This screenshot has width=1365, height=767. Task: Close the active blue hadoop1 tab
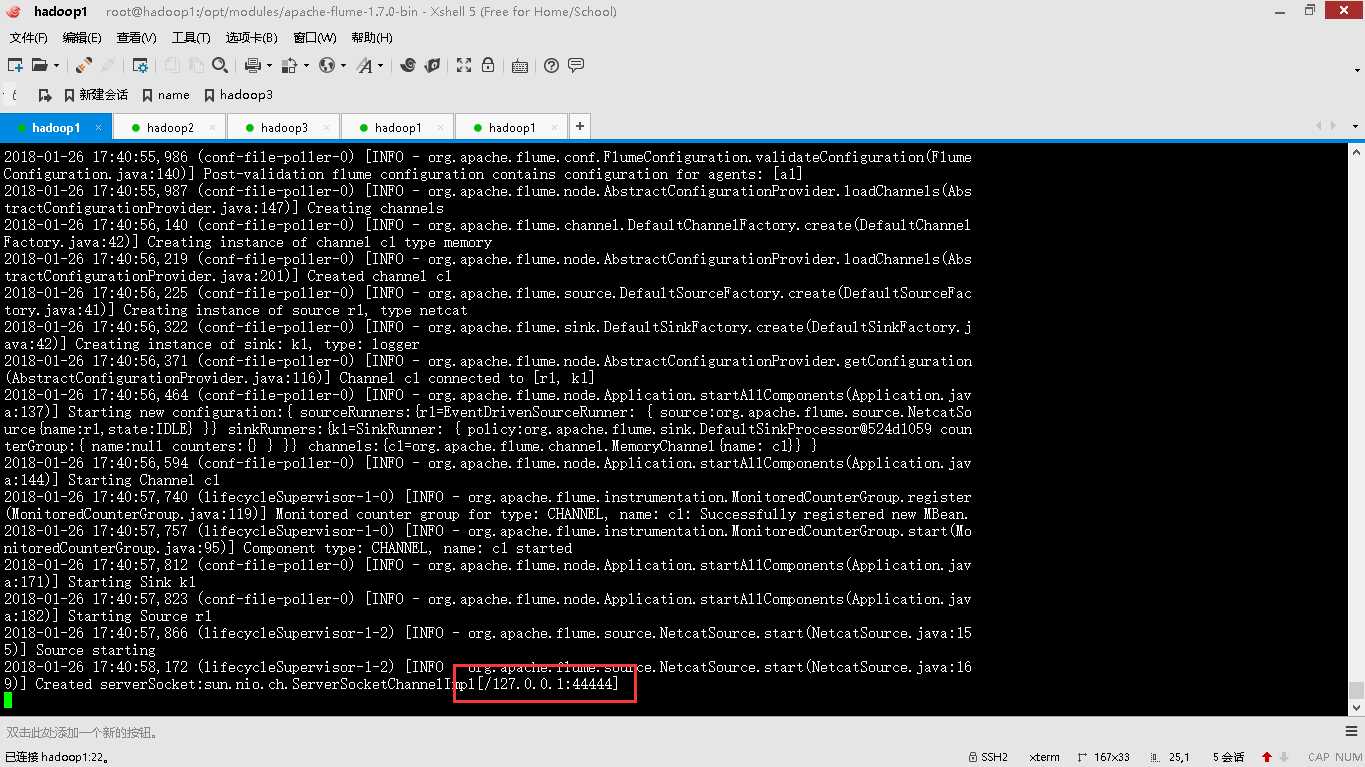click(99, 127)
